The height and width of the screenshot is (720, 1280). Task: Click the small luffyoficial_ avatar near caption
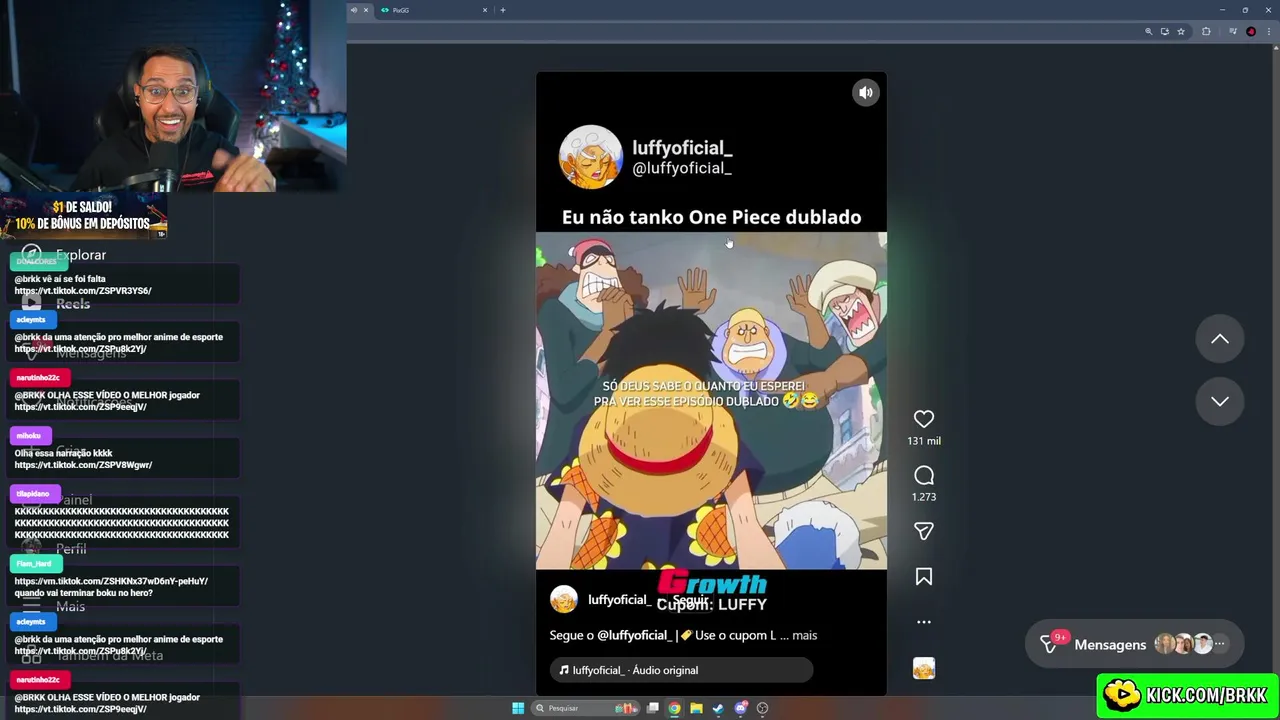click(x=564, y=599)
